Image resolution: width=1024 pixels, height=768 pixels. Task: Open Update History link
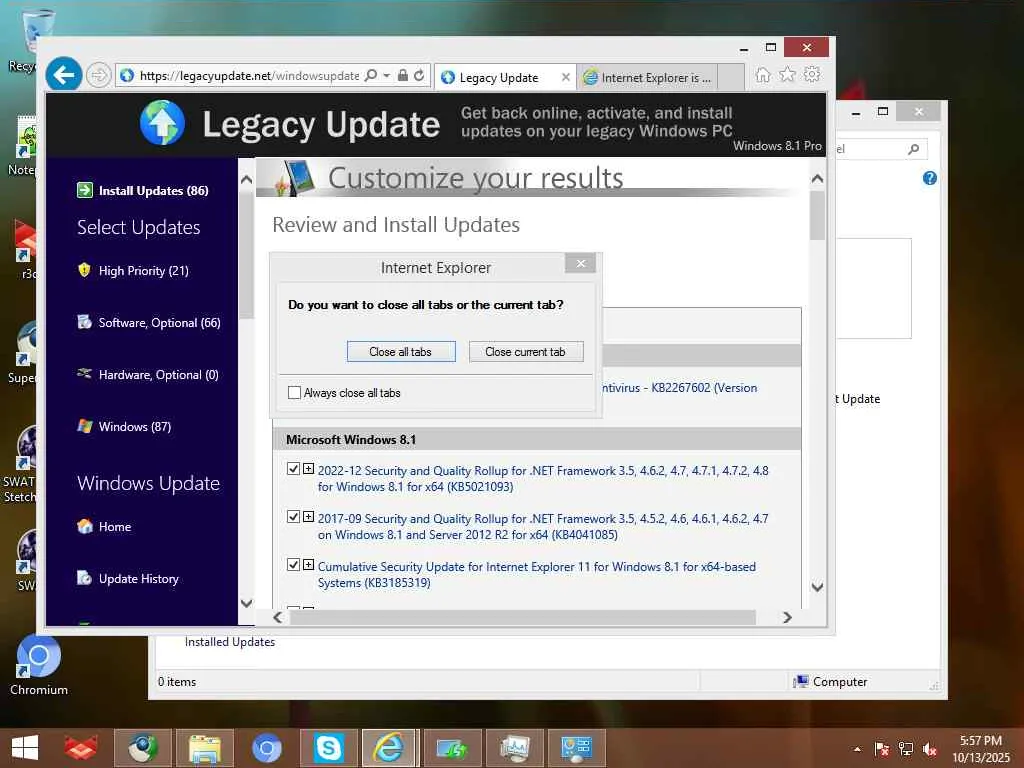pos(138,579)
